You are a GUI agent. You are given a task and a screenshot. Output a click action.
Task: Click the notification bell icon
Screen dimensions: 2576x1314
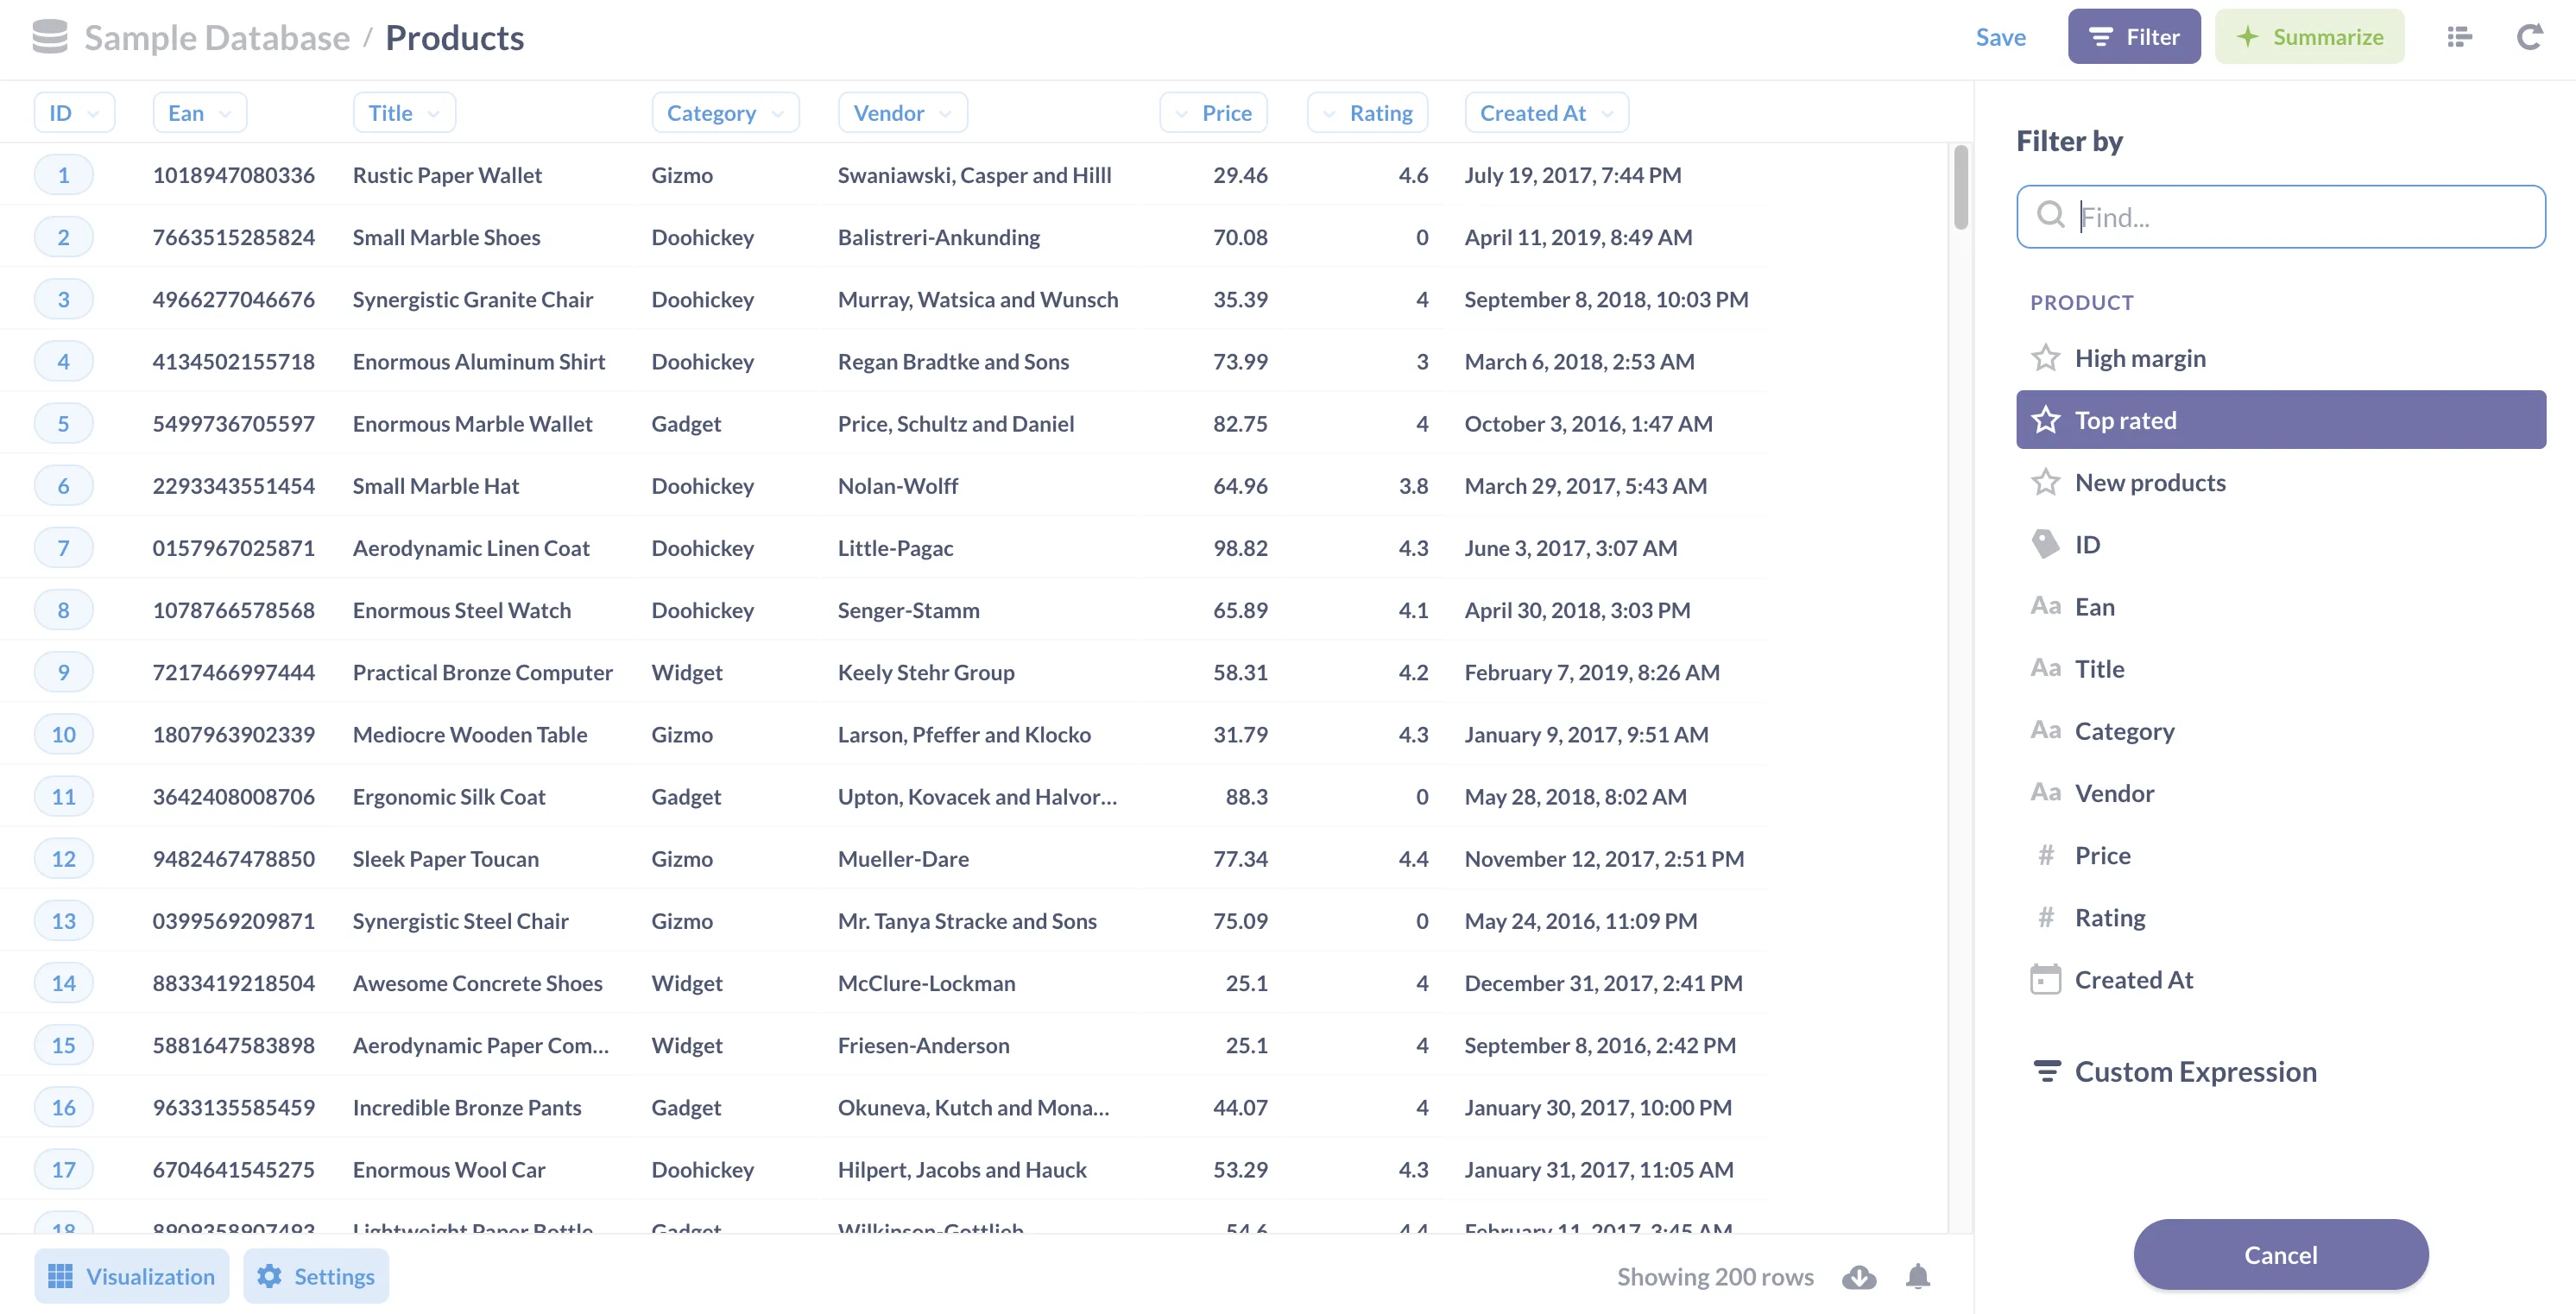click(1917, 1277)
